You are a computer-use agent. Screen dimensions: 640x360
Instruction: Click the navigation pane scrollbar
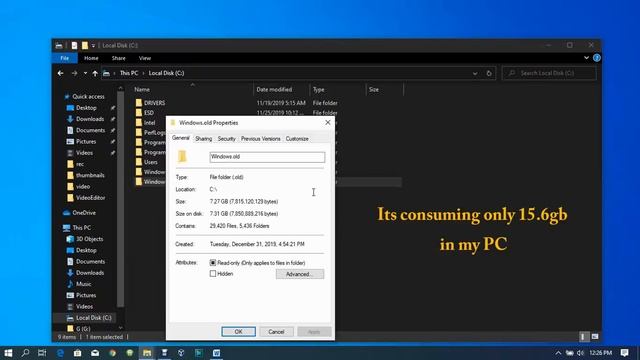pos(120,200)
